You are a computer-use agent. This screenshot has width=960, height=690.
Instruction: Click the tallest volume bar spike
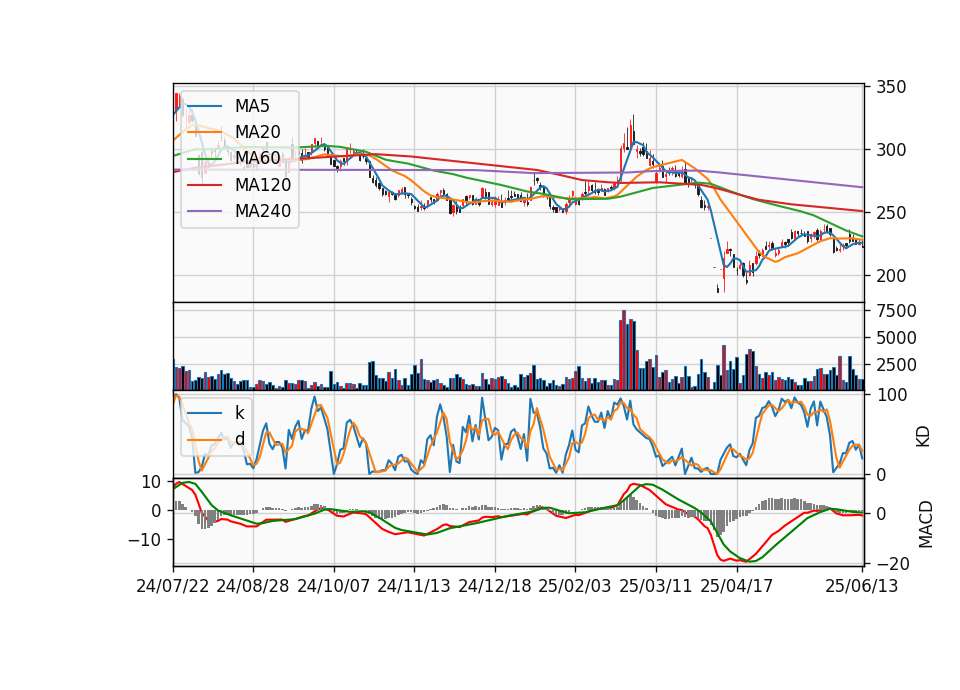pos(624,350)
